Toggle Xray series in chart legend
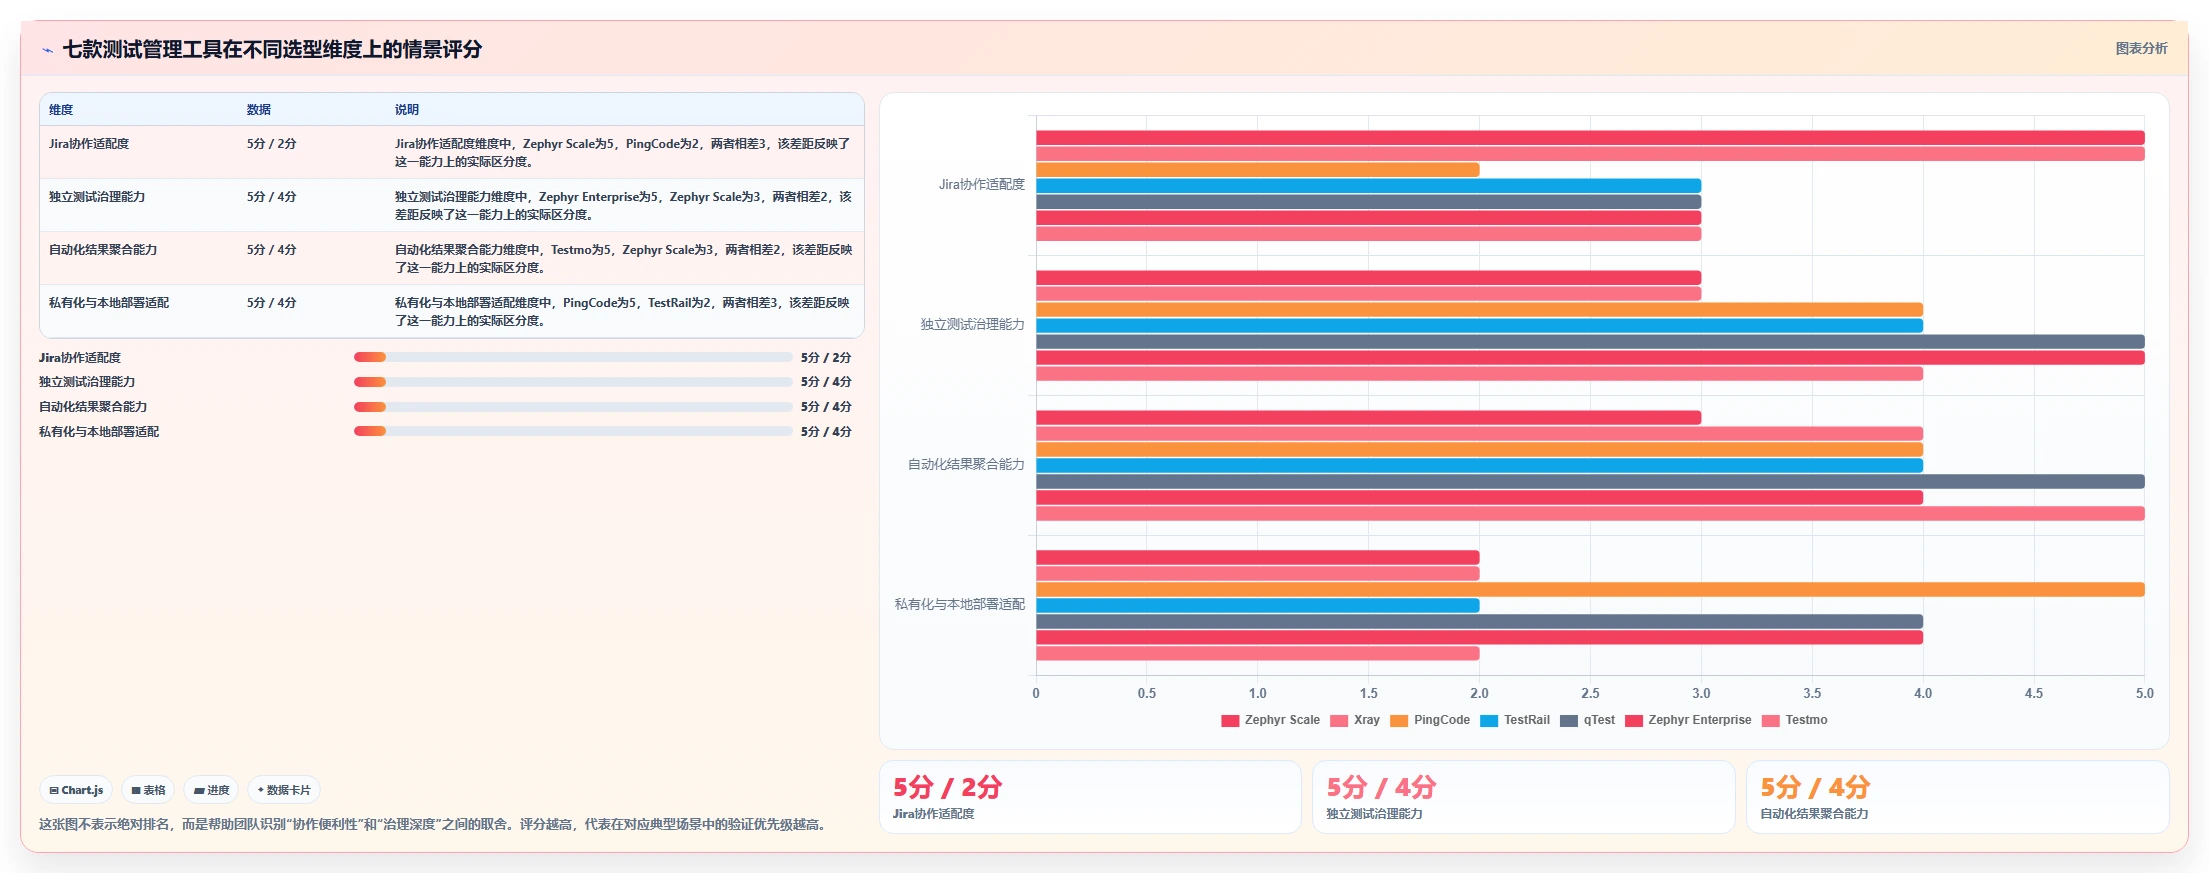Screen dimensions: 2209x873 point(1355,720)
